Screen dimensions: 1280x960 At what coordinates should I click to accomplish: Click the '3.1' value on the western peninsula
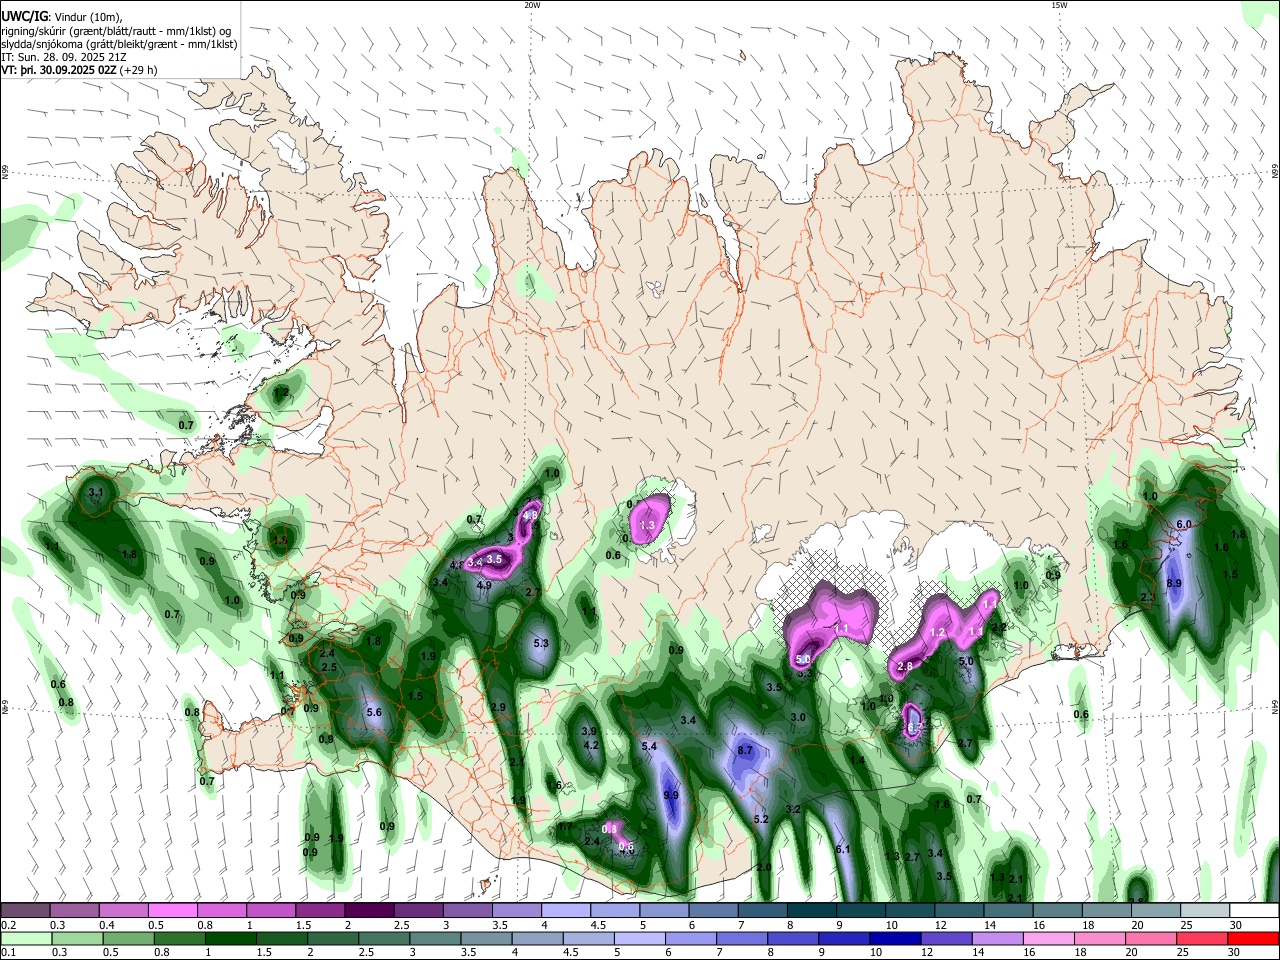click(x=96, y=493)
